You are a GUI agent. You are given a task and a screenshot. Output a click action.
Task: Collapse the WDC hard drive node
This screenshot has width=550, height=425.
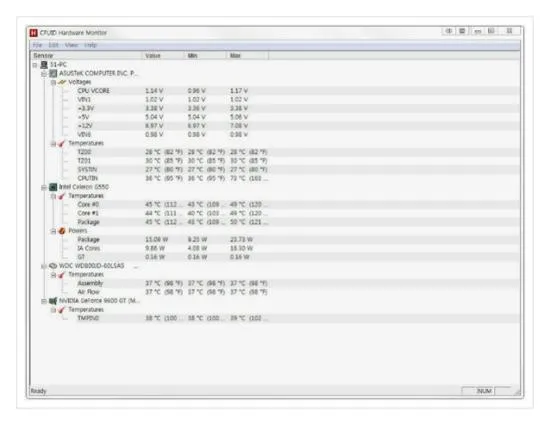pyautogui.click(x=44, y=267)
